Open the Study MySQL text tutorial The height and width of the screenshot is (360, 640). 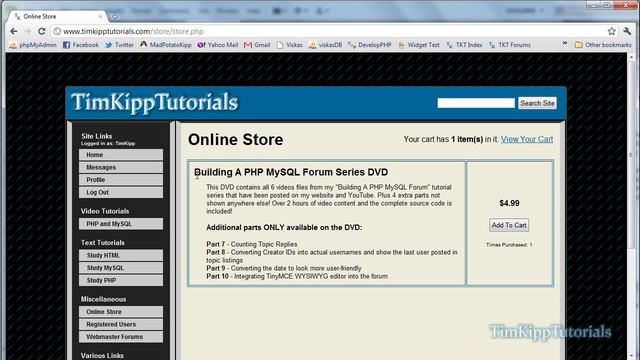pyautogui.click(x=121, y=268)
